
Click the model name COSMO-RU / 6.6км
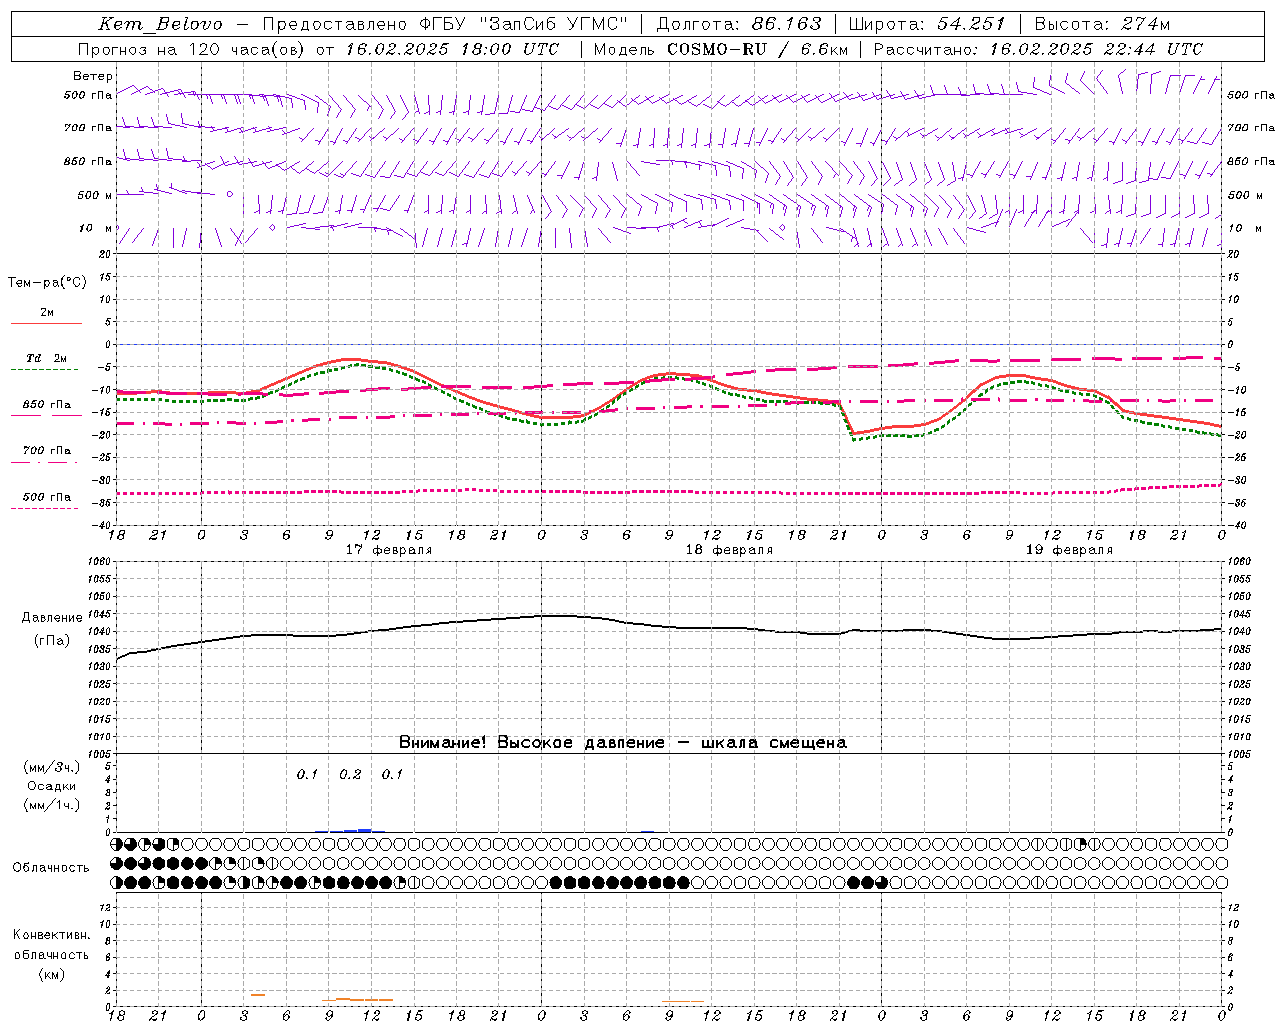758,49
